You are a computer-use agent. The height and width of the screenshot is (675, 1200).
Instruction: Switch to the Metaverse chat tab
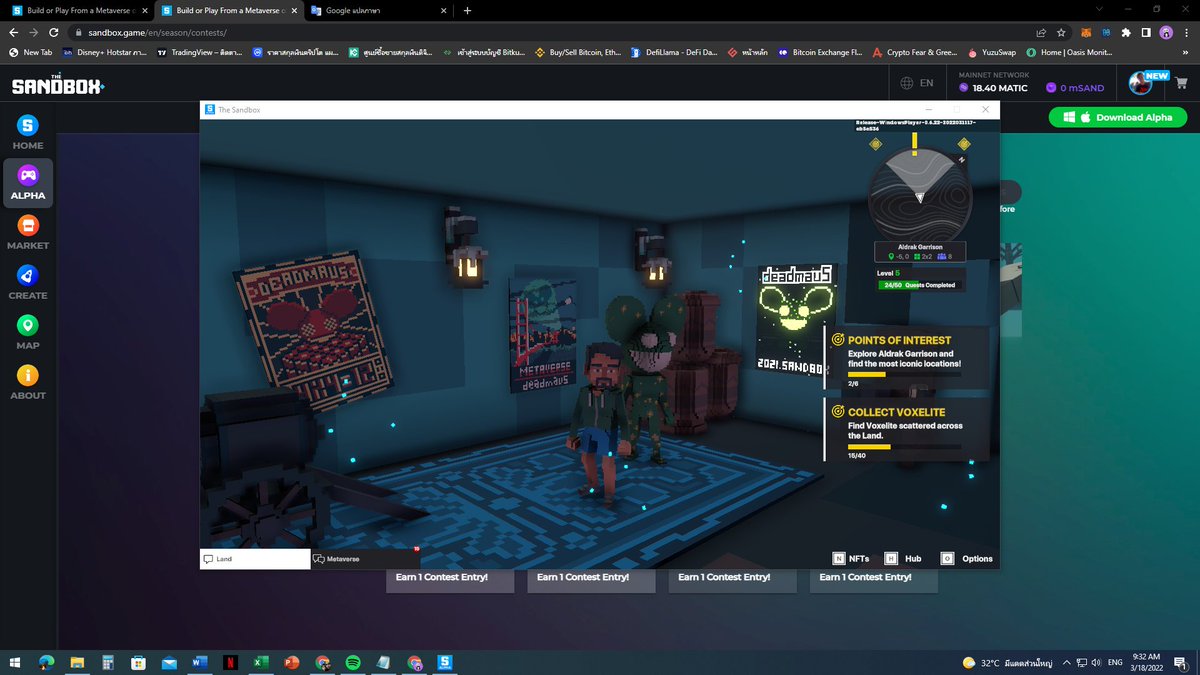pyautogui.click(x=365, y=559)
